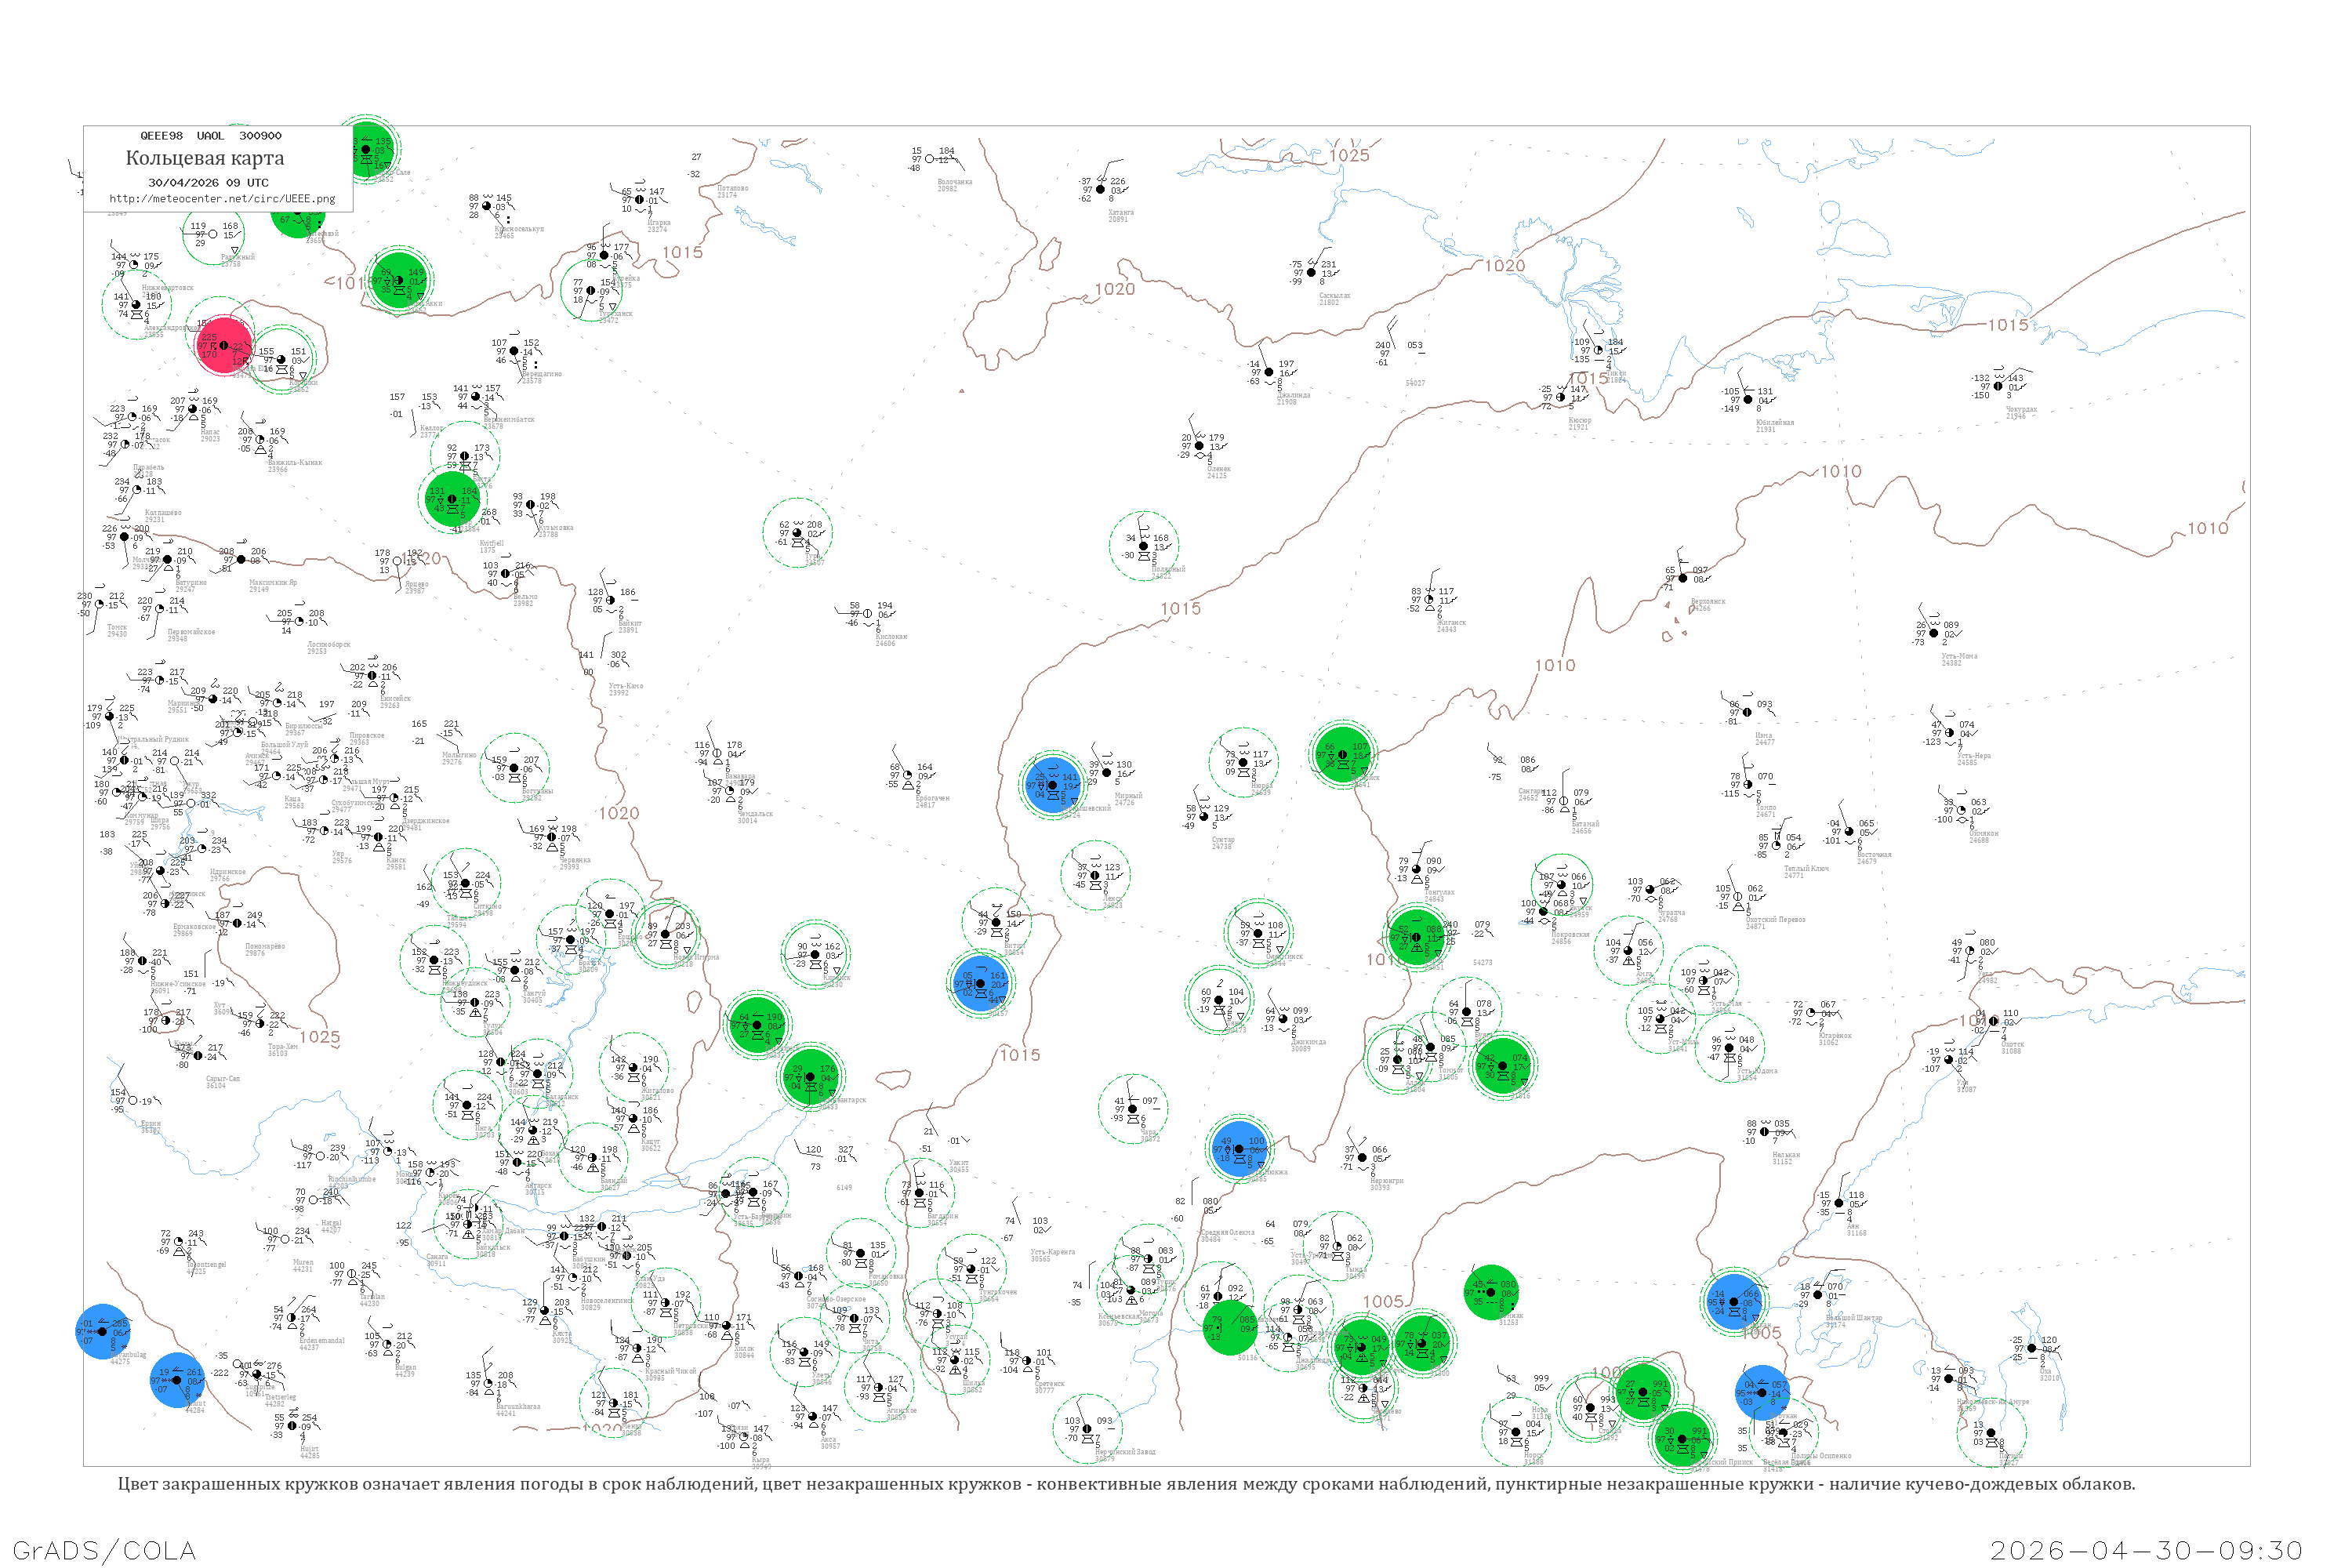Click the QEEE98 UAOL 300900 header code
The width and height of the screenshot is (2352, 1568).
click(x=210, y=136)
